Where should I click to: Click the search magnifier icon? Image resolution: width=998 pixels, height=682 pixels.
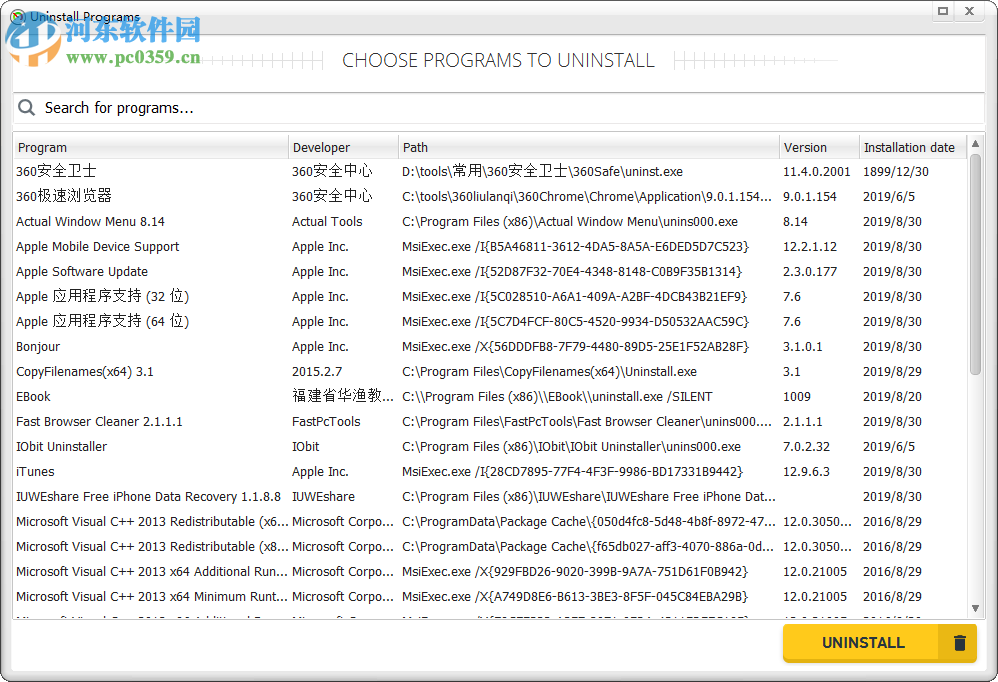[x=27, y=108]
